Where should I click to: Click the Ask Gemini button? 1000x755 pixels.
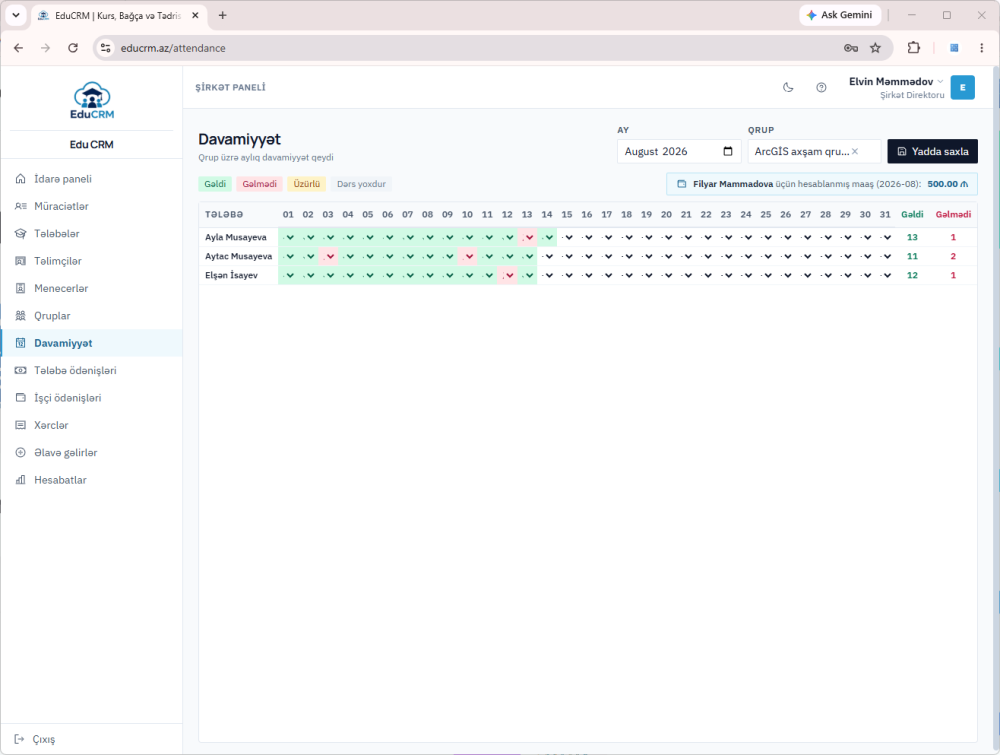pyautogui.click(x=840, y=15)
